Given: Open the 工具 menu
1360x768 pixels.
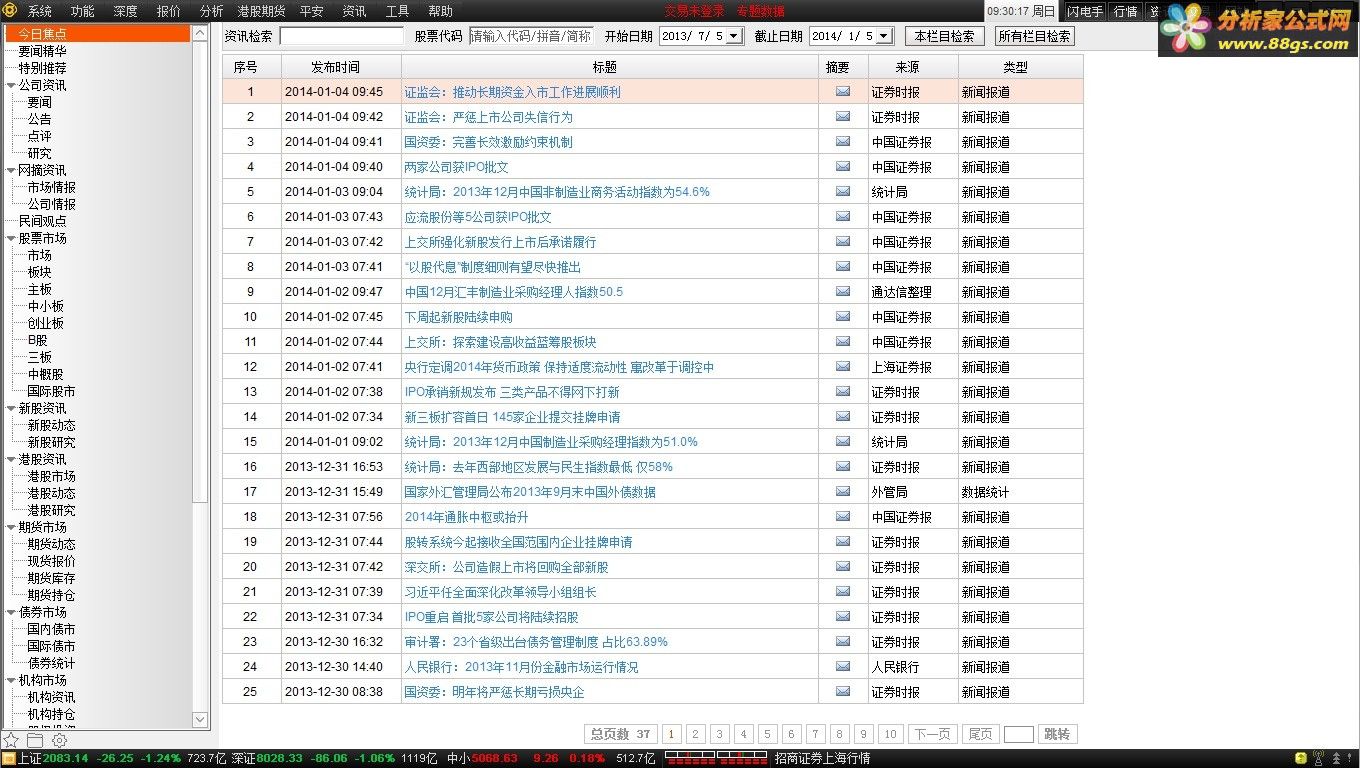Looking at the screenshot, I should [x=397, y=11].
